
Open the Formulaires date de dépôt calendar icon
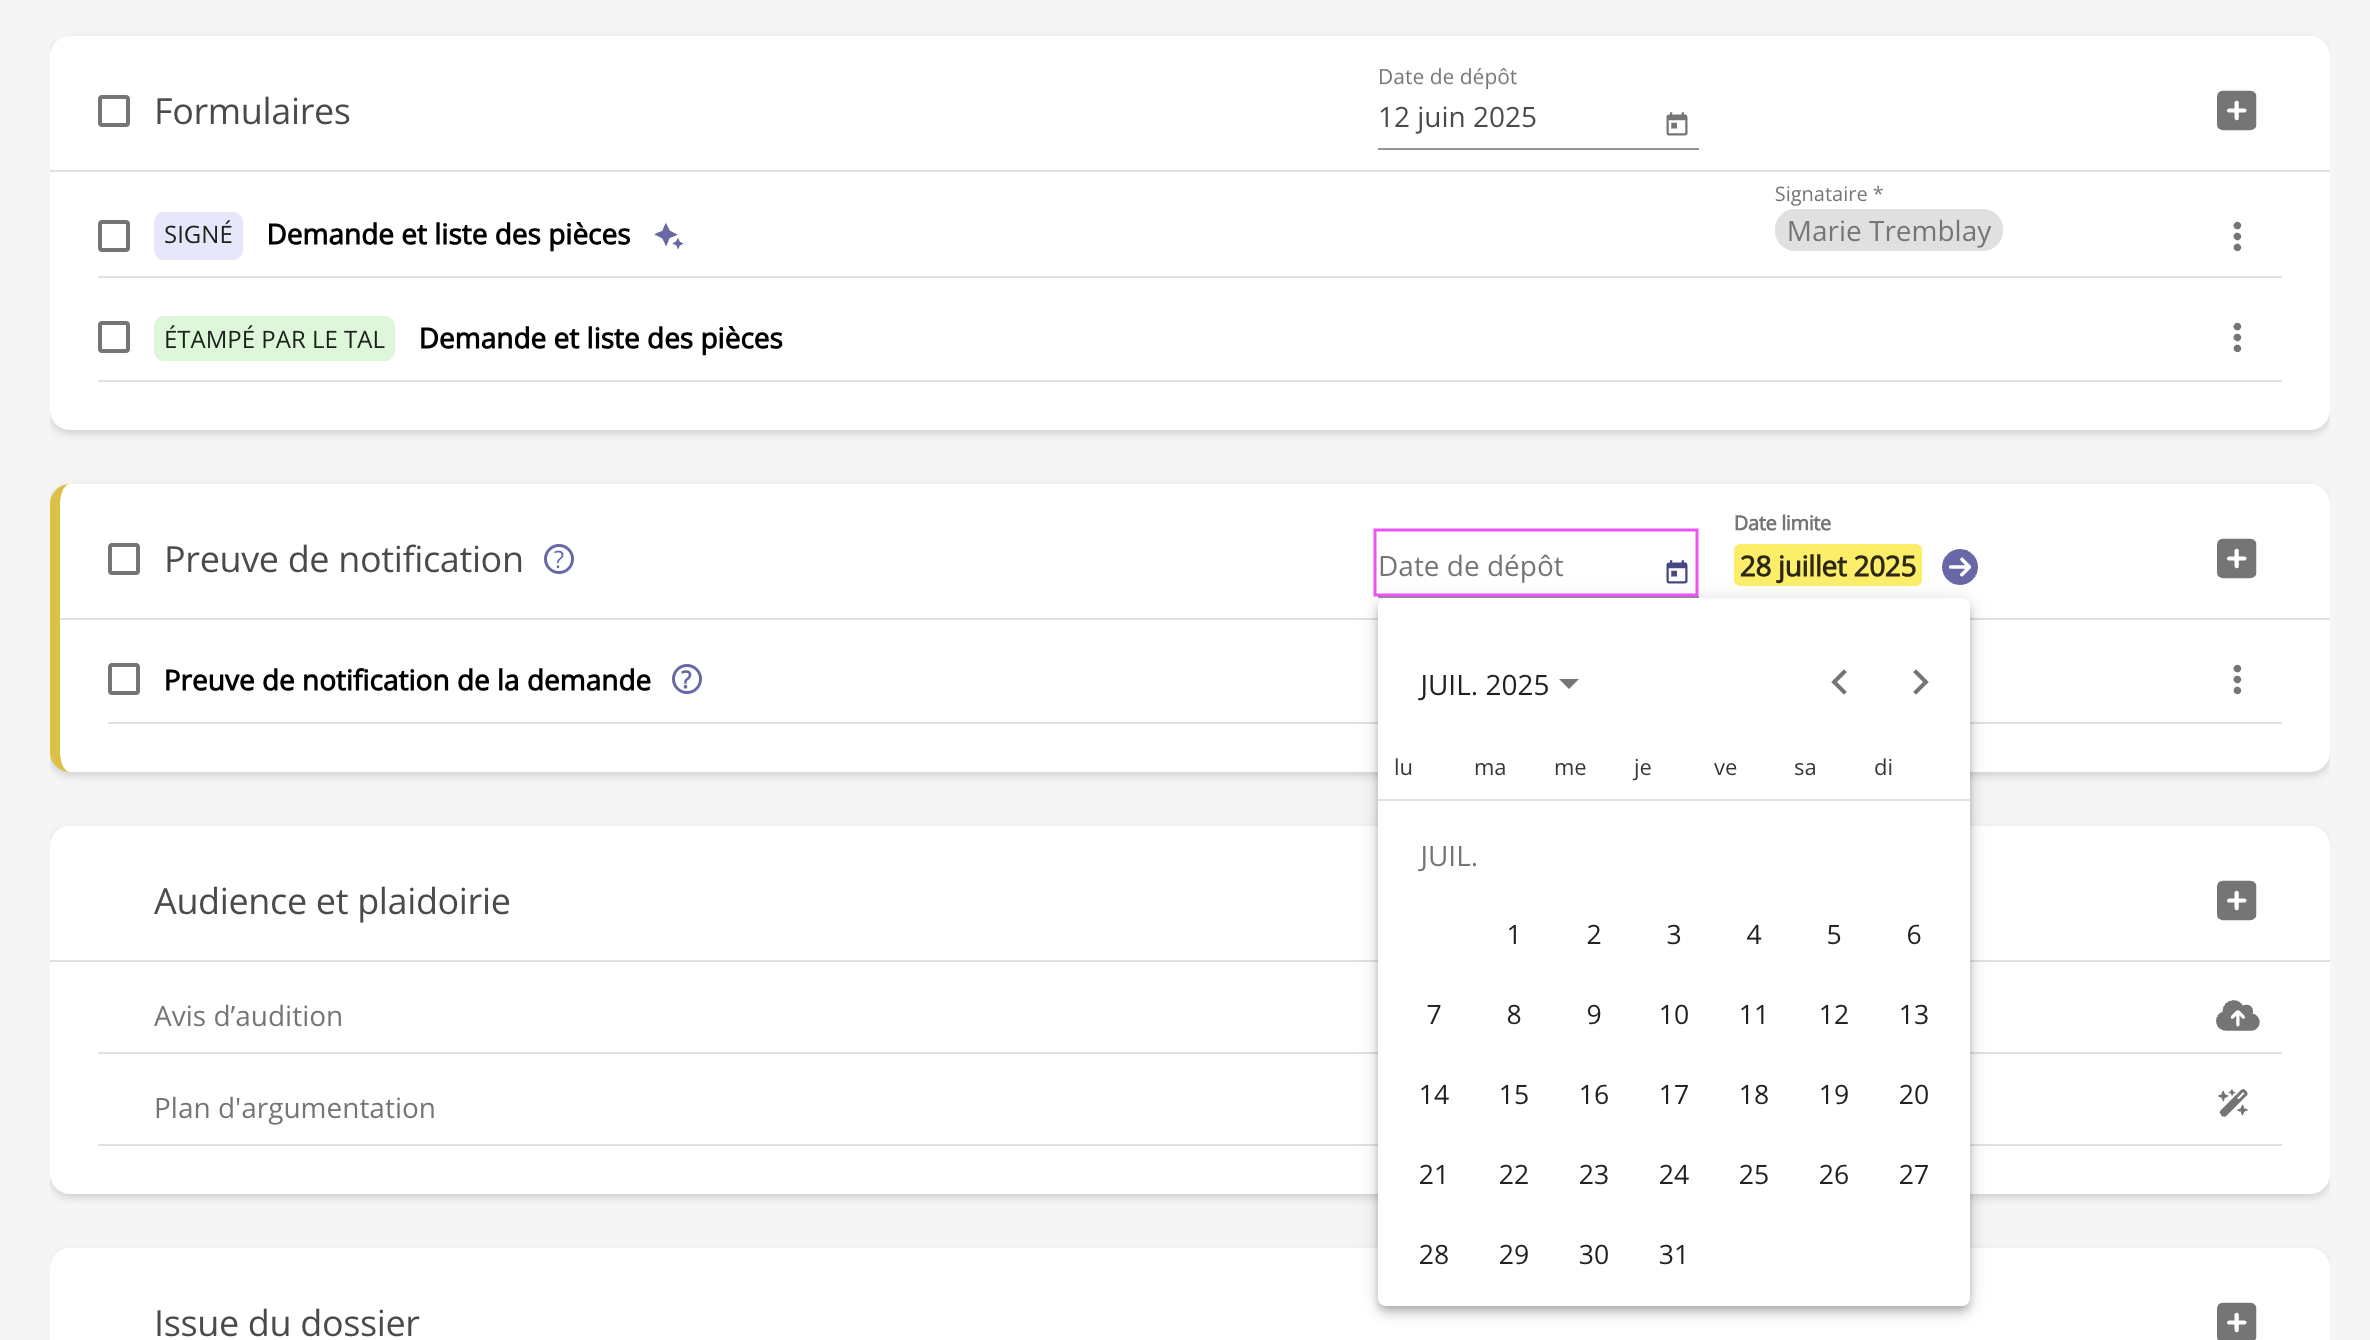[x=1676, y=124]
